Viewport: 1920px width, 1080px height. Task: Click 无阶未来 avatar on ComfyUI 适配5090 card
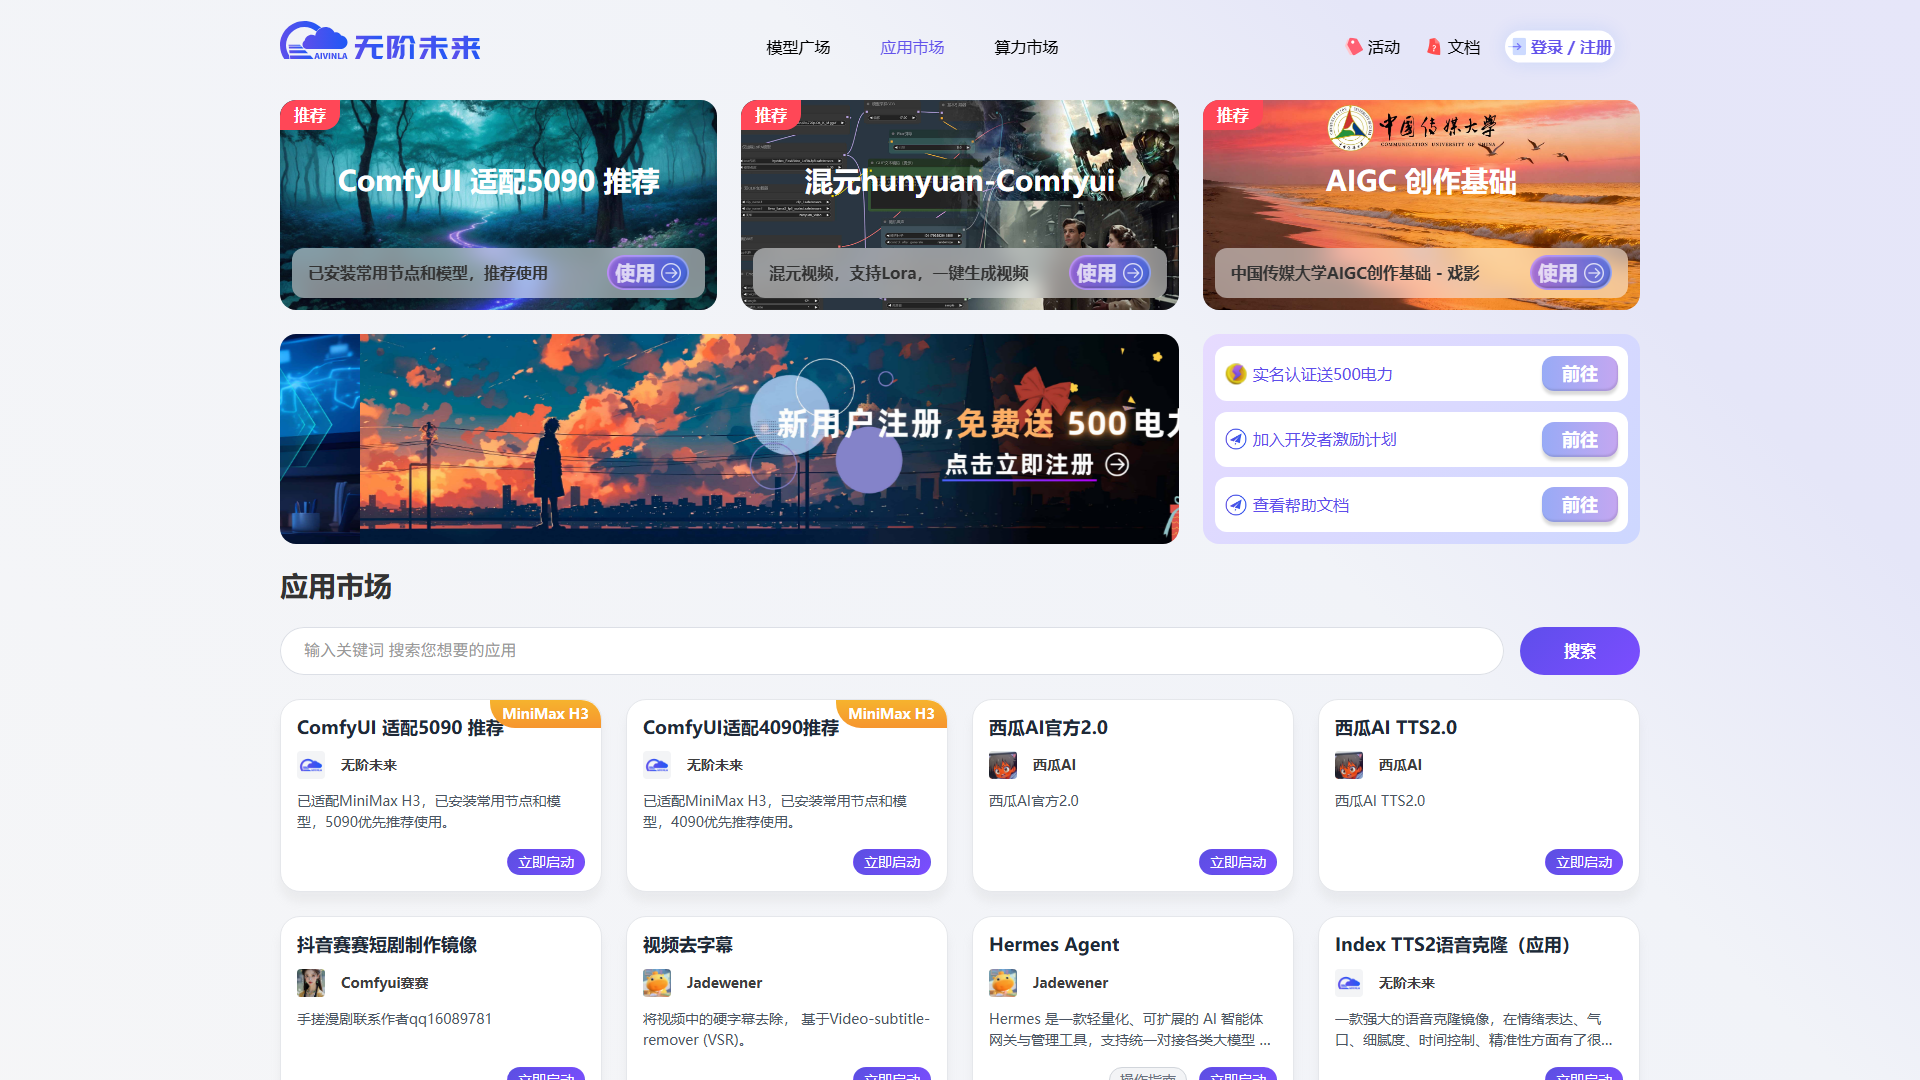(x=311, y=765)
